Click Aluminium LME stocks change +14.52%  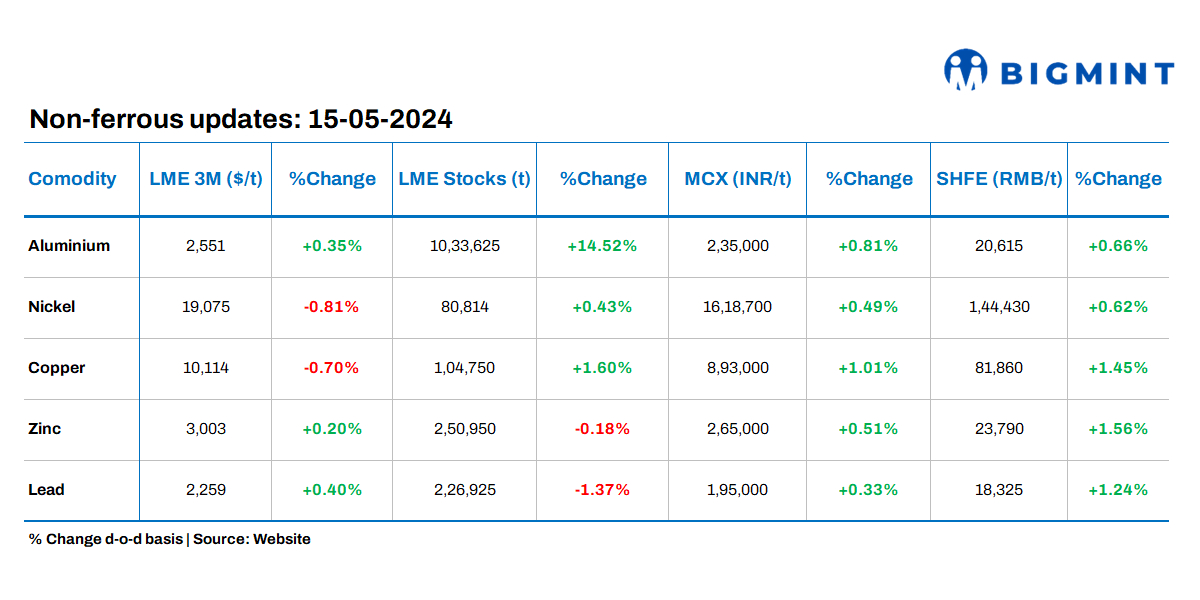(602, 246)
